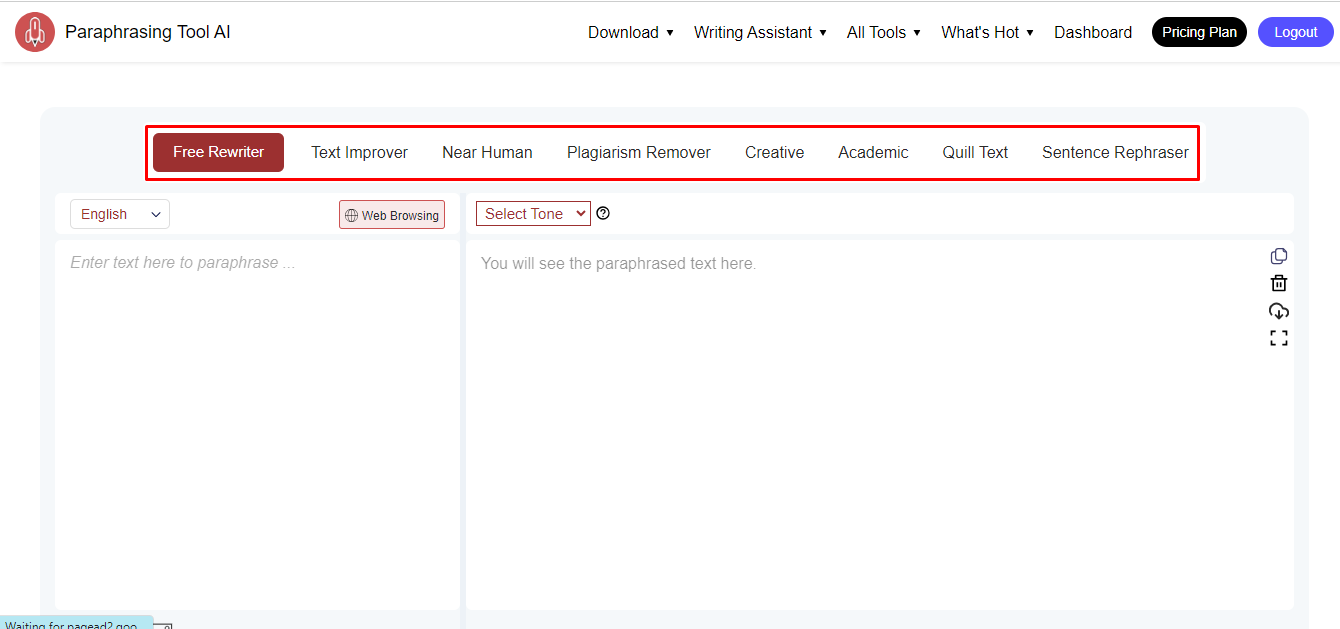Toggle the Web Browsing option
This screenshot has width=1340, height=629.
pyautogui.click(x=392, y=215)
